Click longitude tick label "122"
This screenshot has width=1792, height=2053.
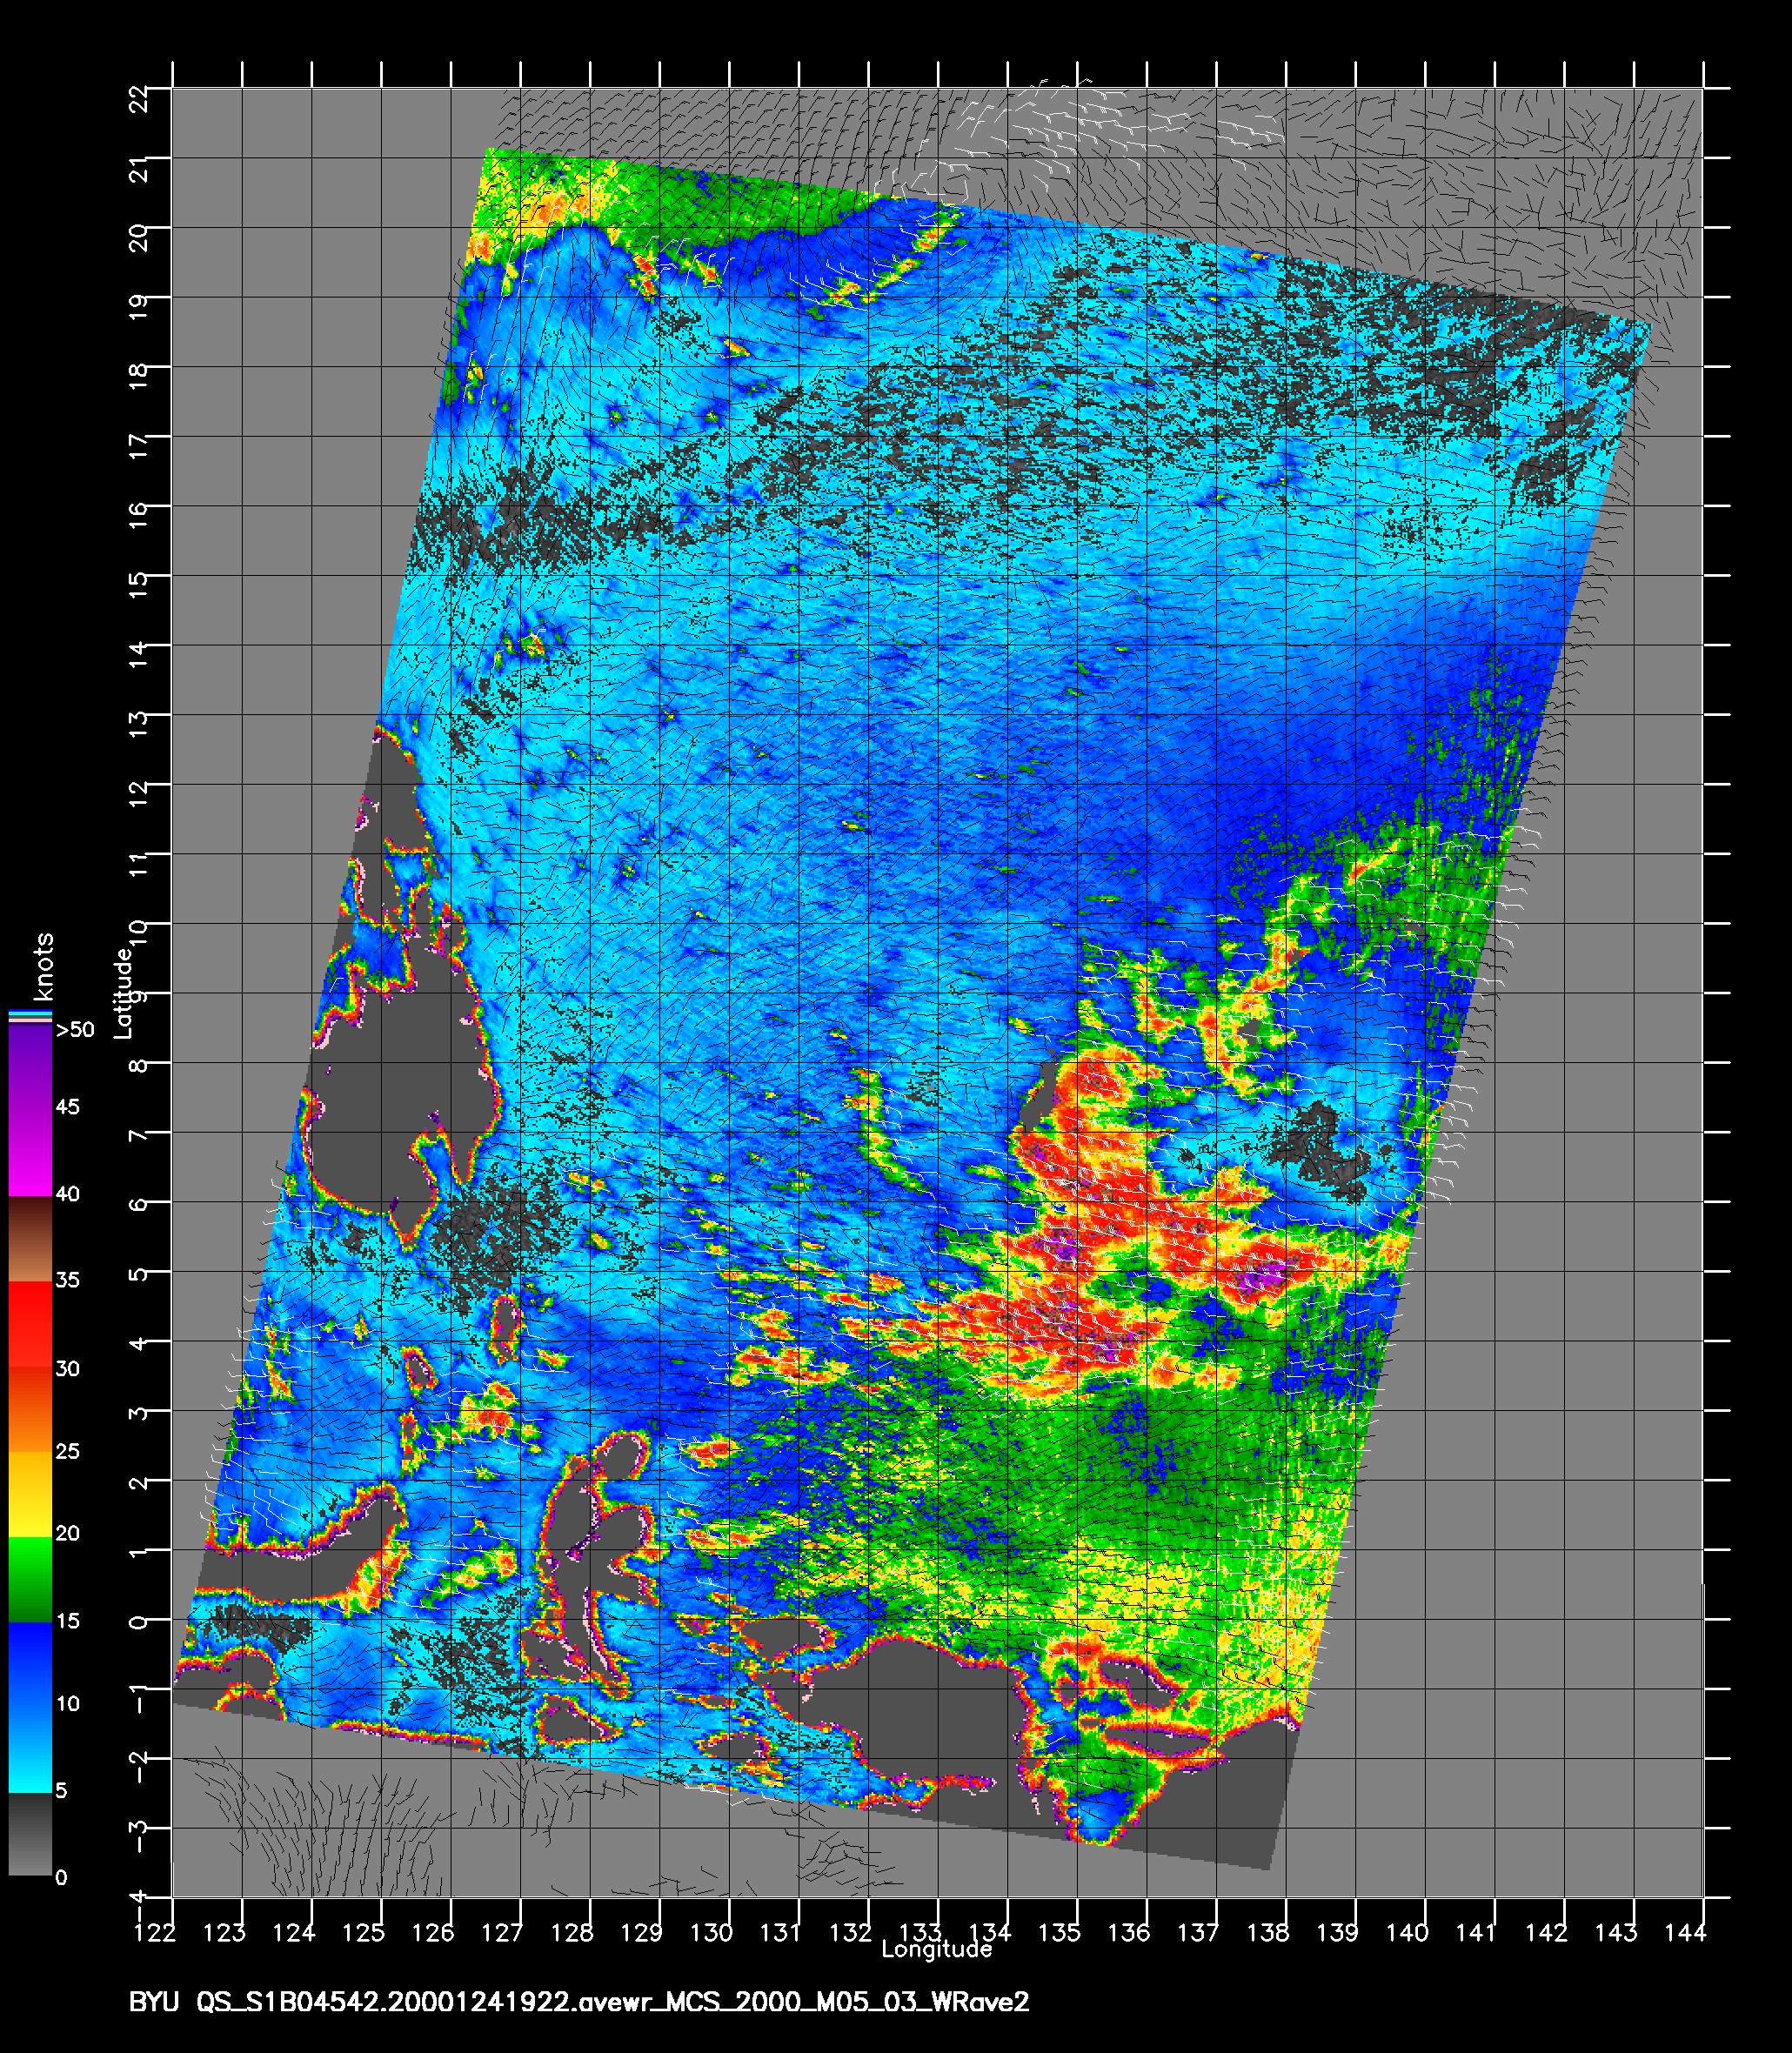[154, 1932]
